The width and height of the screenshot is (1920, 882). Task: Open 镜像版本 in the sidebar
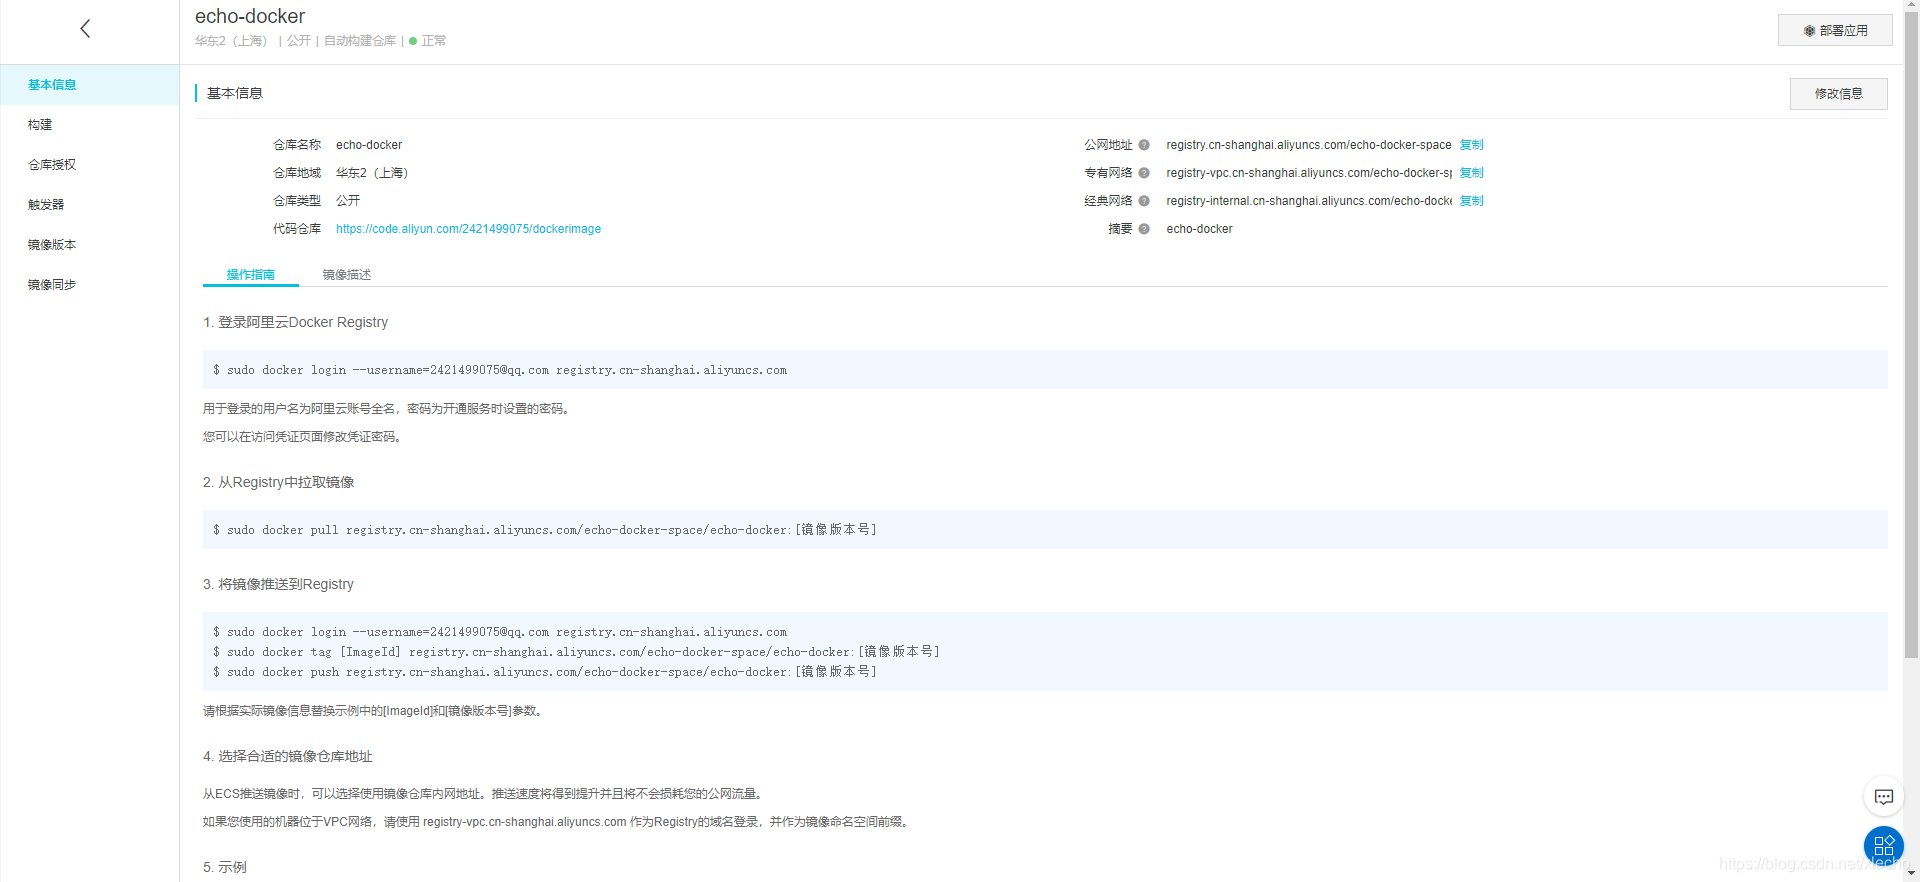click(90, 245)
